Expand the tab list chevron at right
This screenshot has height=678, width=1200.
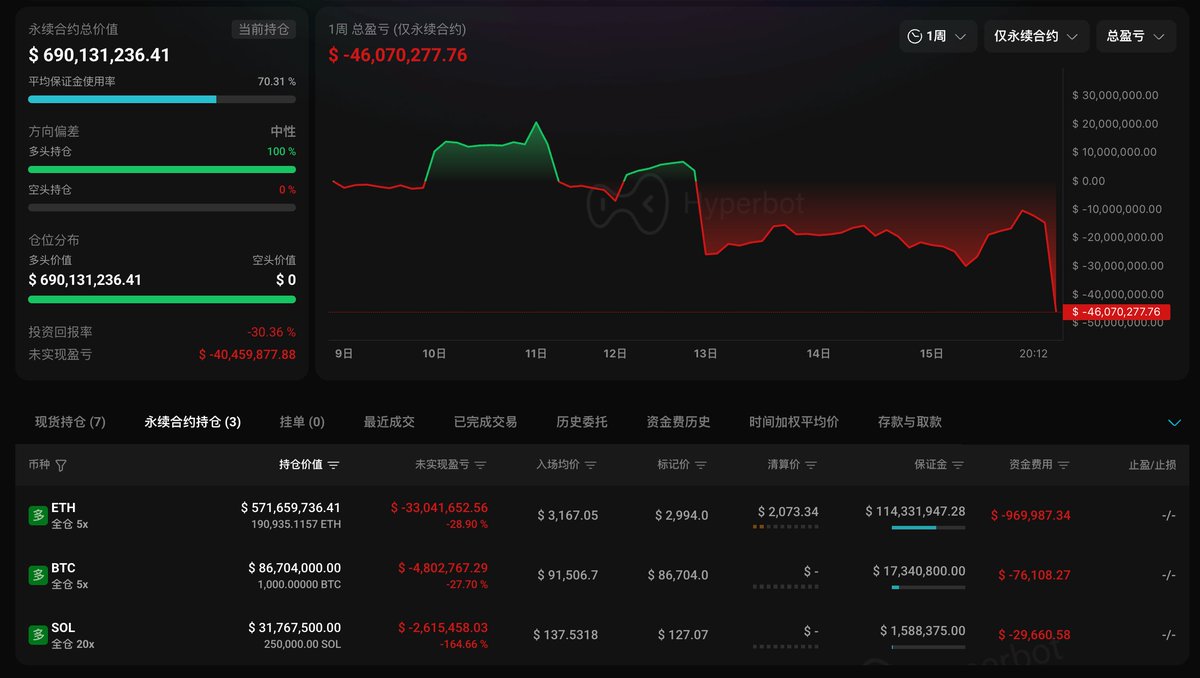(x=1174, y=423)
